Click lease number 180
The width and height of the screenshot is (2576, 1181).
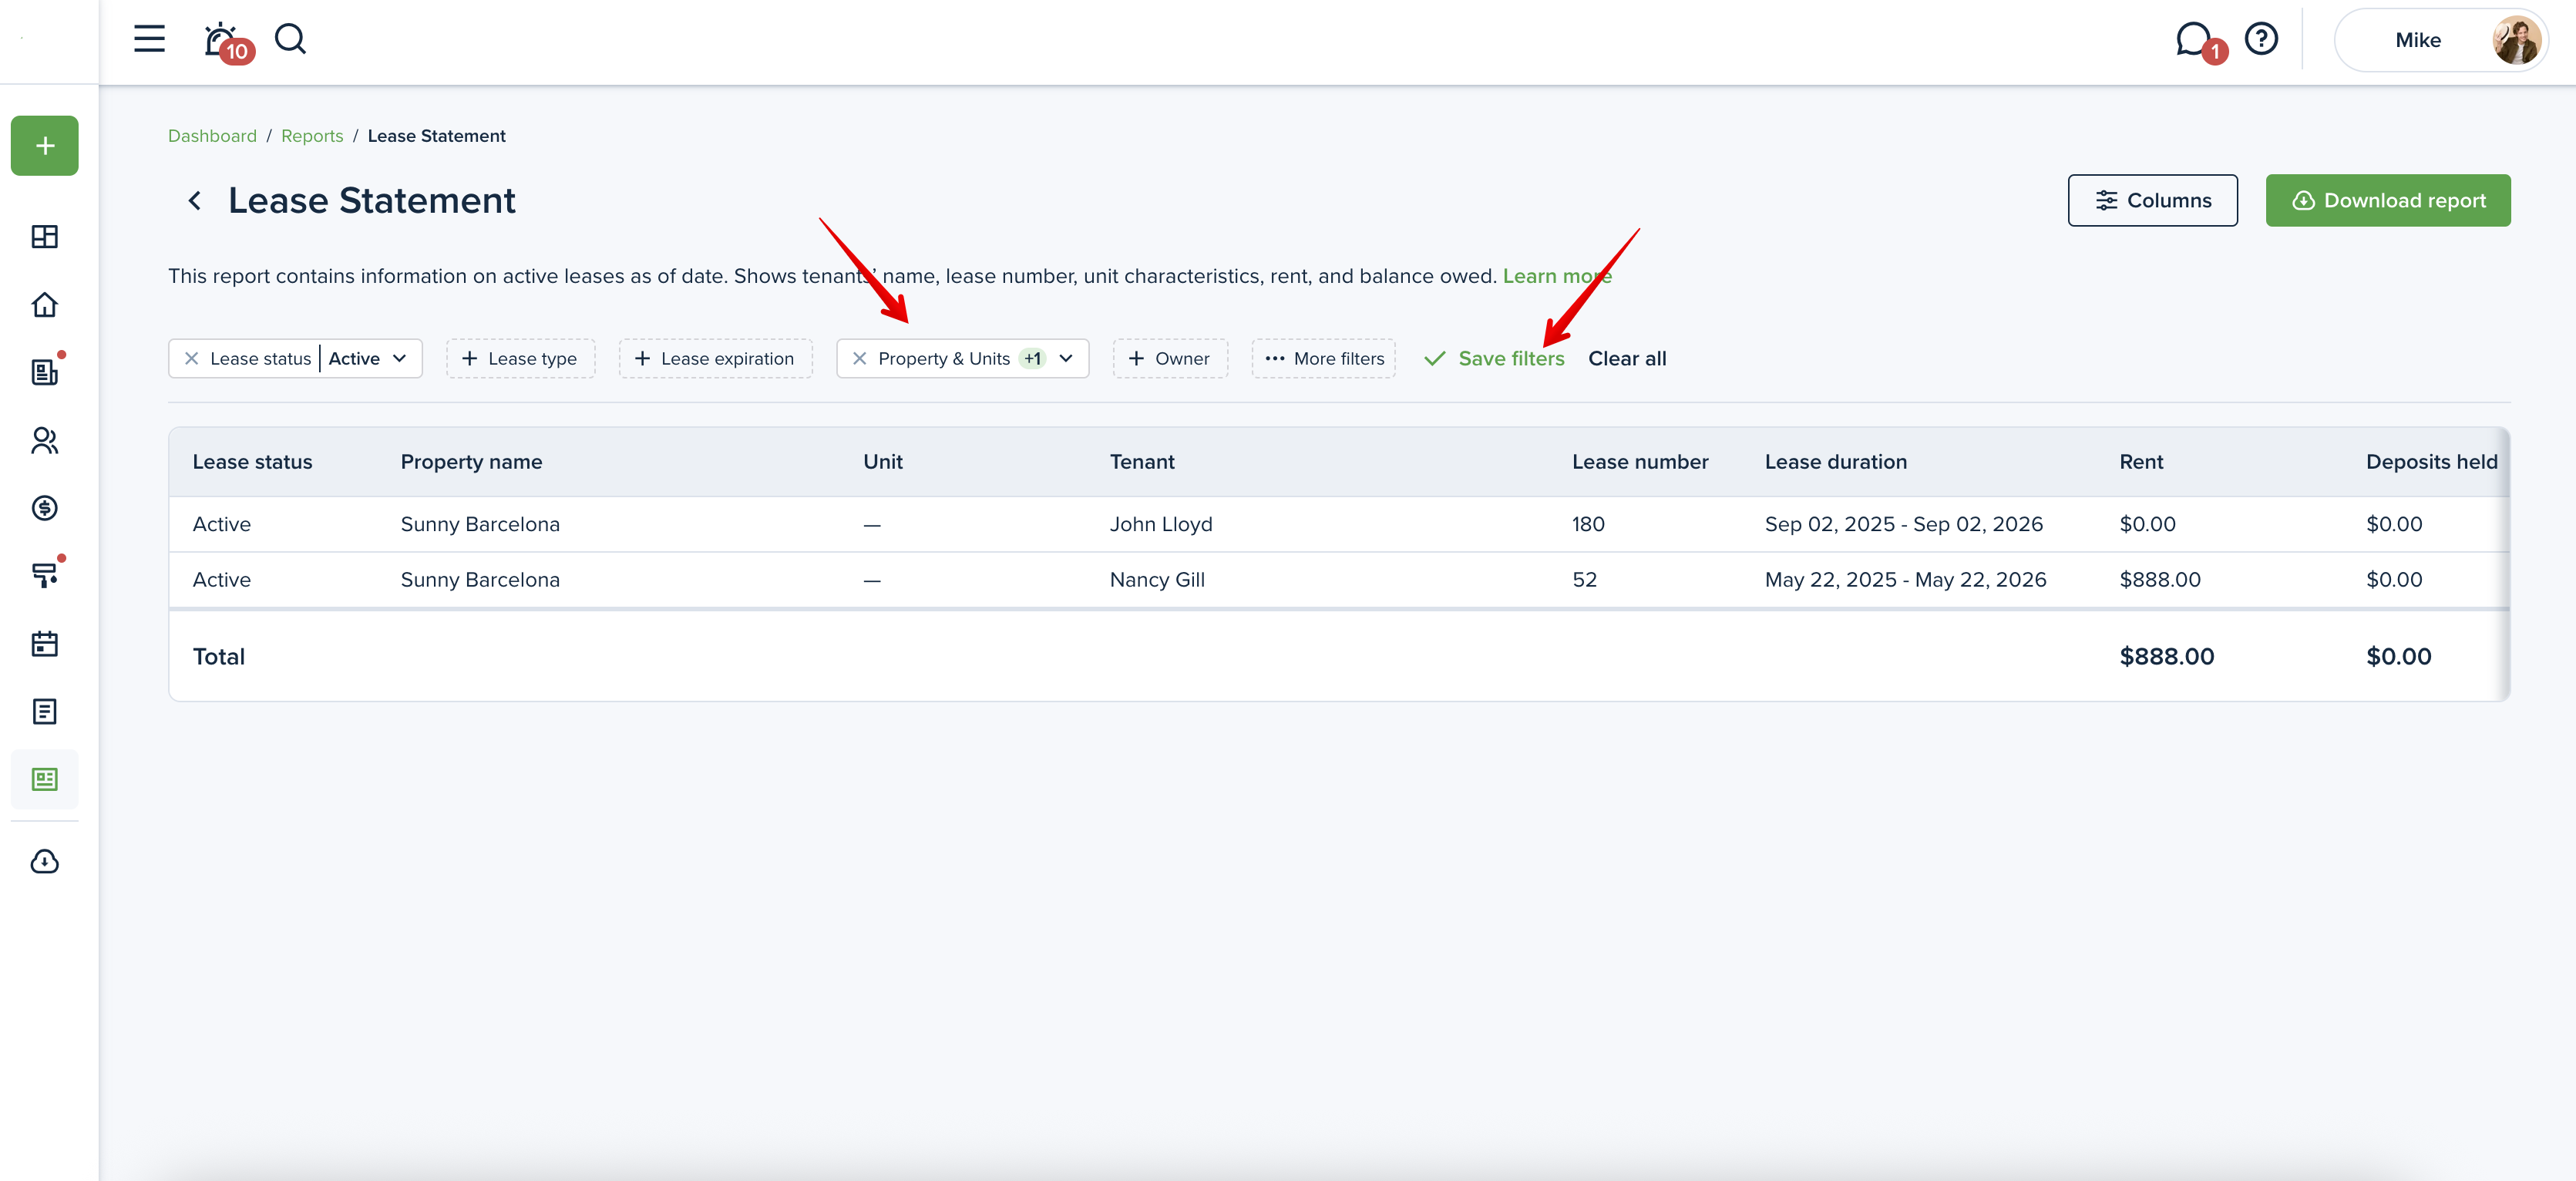click(1588, 524)
